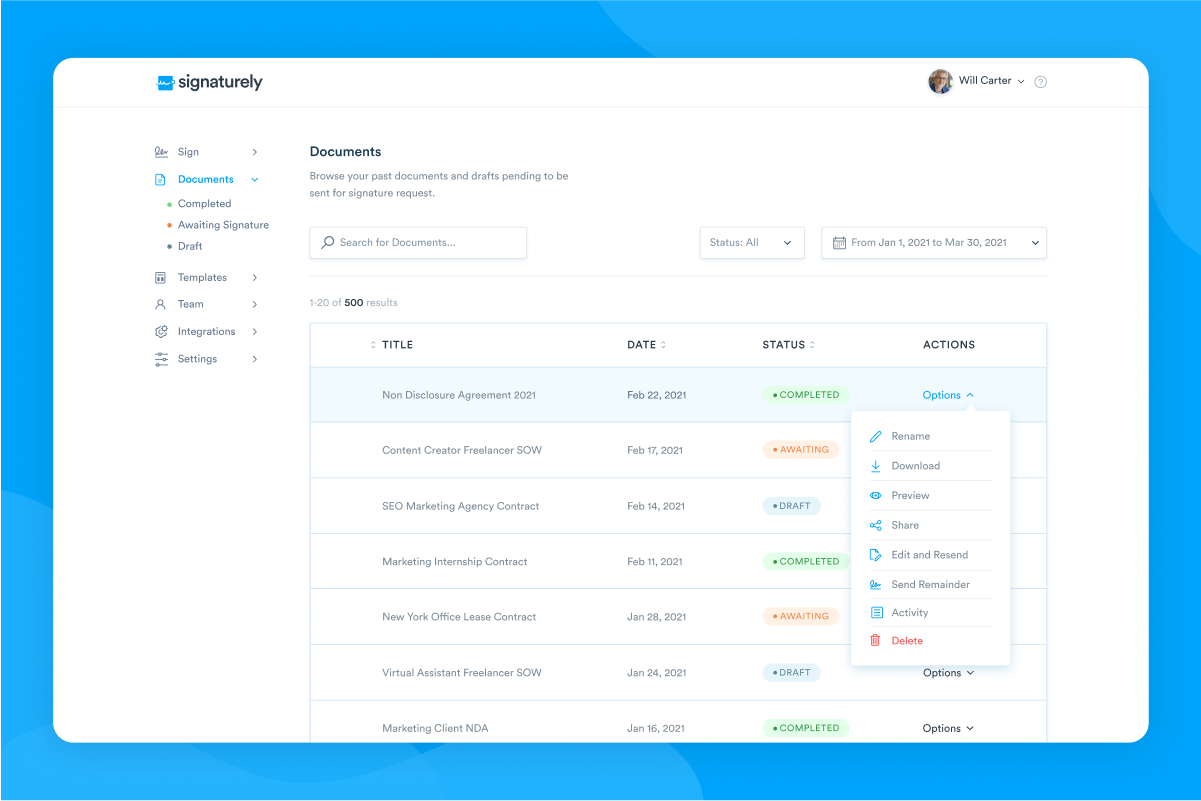
Task: Choose Send Remainder in the options menu
Action: coord(930,585)
